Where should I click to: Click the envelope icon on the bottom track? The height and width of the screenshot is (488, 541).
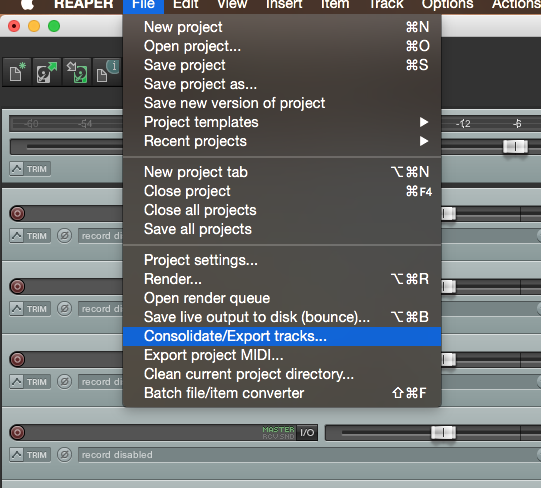(16, 455)
